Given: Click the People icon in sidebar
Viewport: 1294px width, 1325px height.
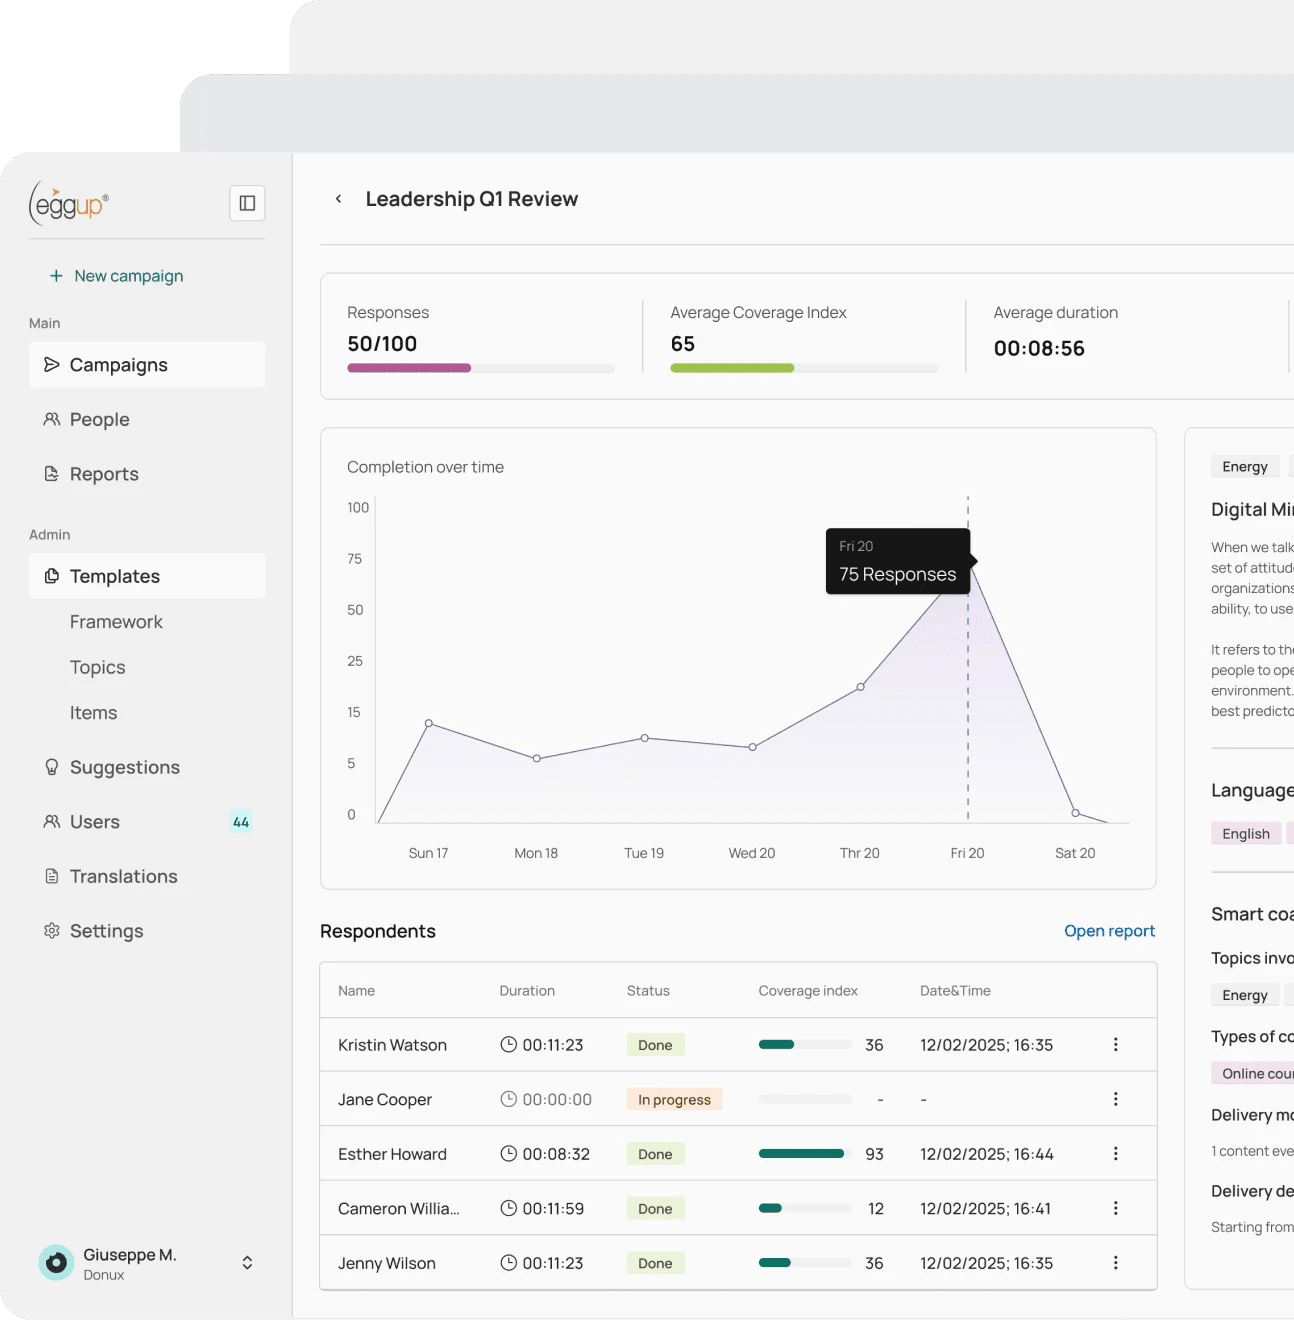Looking at the screenshot, I should (x=52, y=420).
